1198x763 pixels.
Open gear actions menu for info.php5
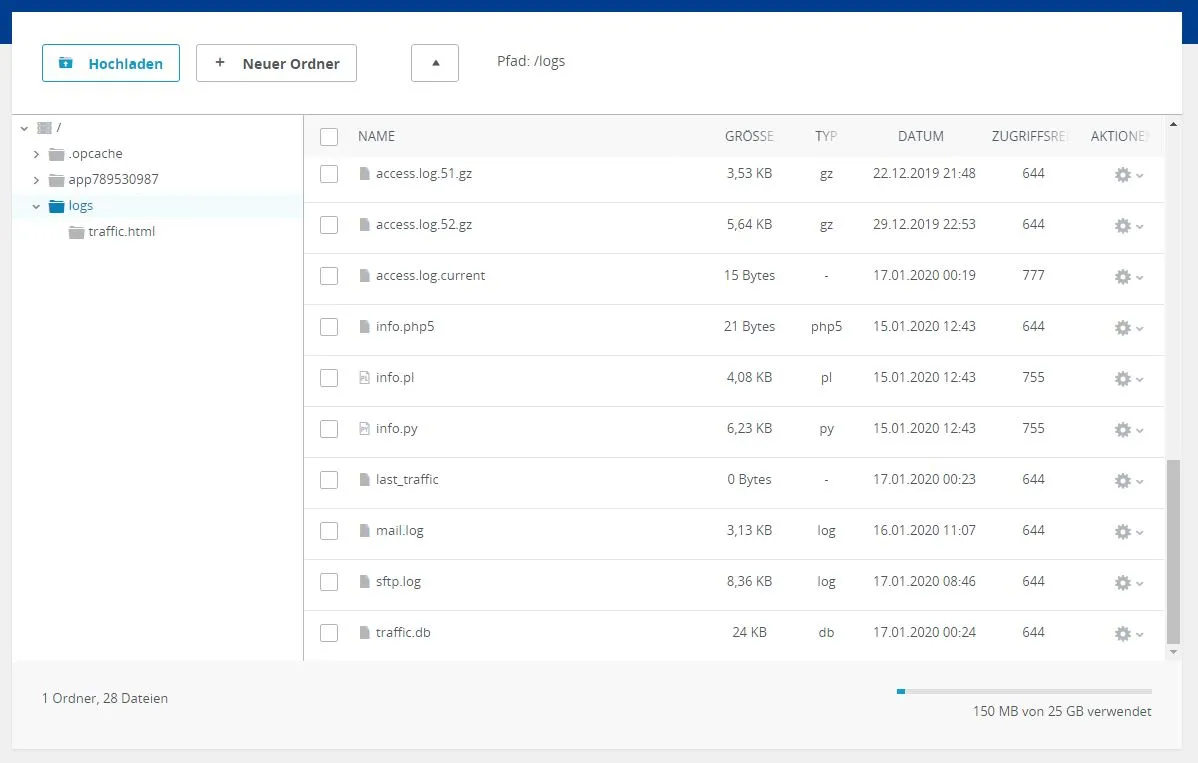(1128, 328)
